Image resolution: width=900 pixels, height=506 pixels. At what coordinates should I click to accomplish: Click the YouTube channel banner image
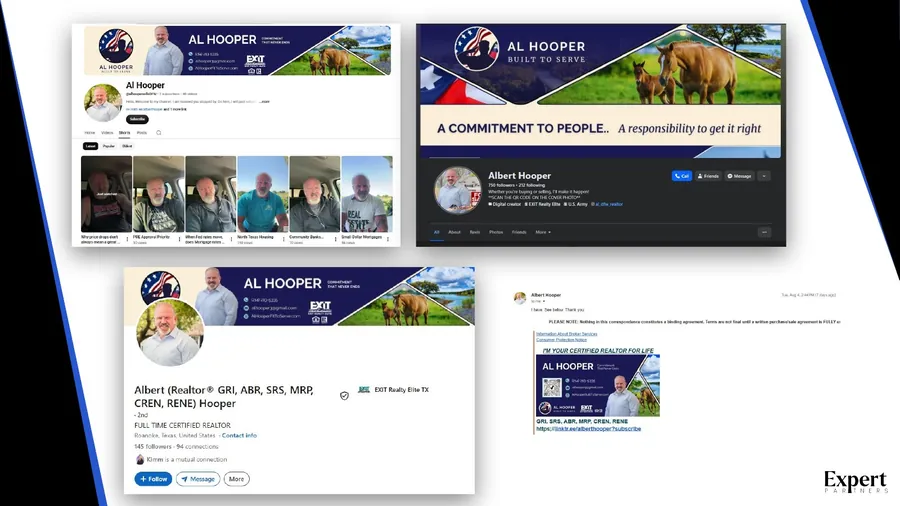click(237, 50)
